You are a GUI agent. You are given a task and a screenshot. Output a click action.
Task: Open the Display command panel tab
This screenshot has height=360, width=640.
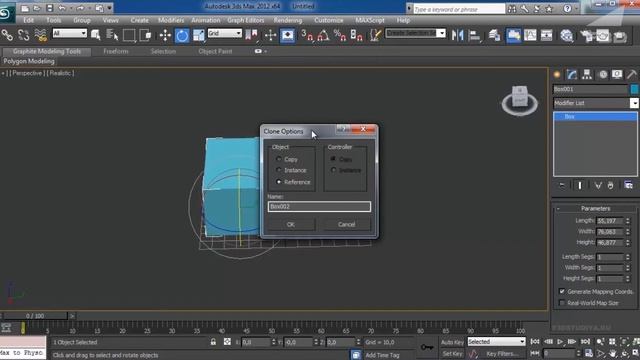pyautogui.click(x=617, y=74)
